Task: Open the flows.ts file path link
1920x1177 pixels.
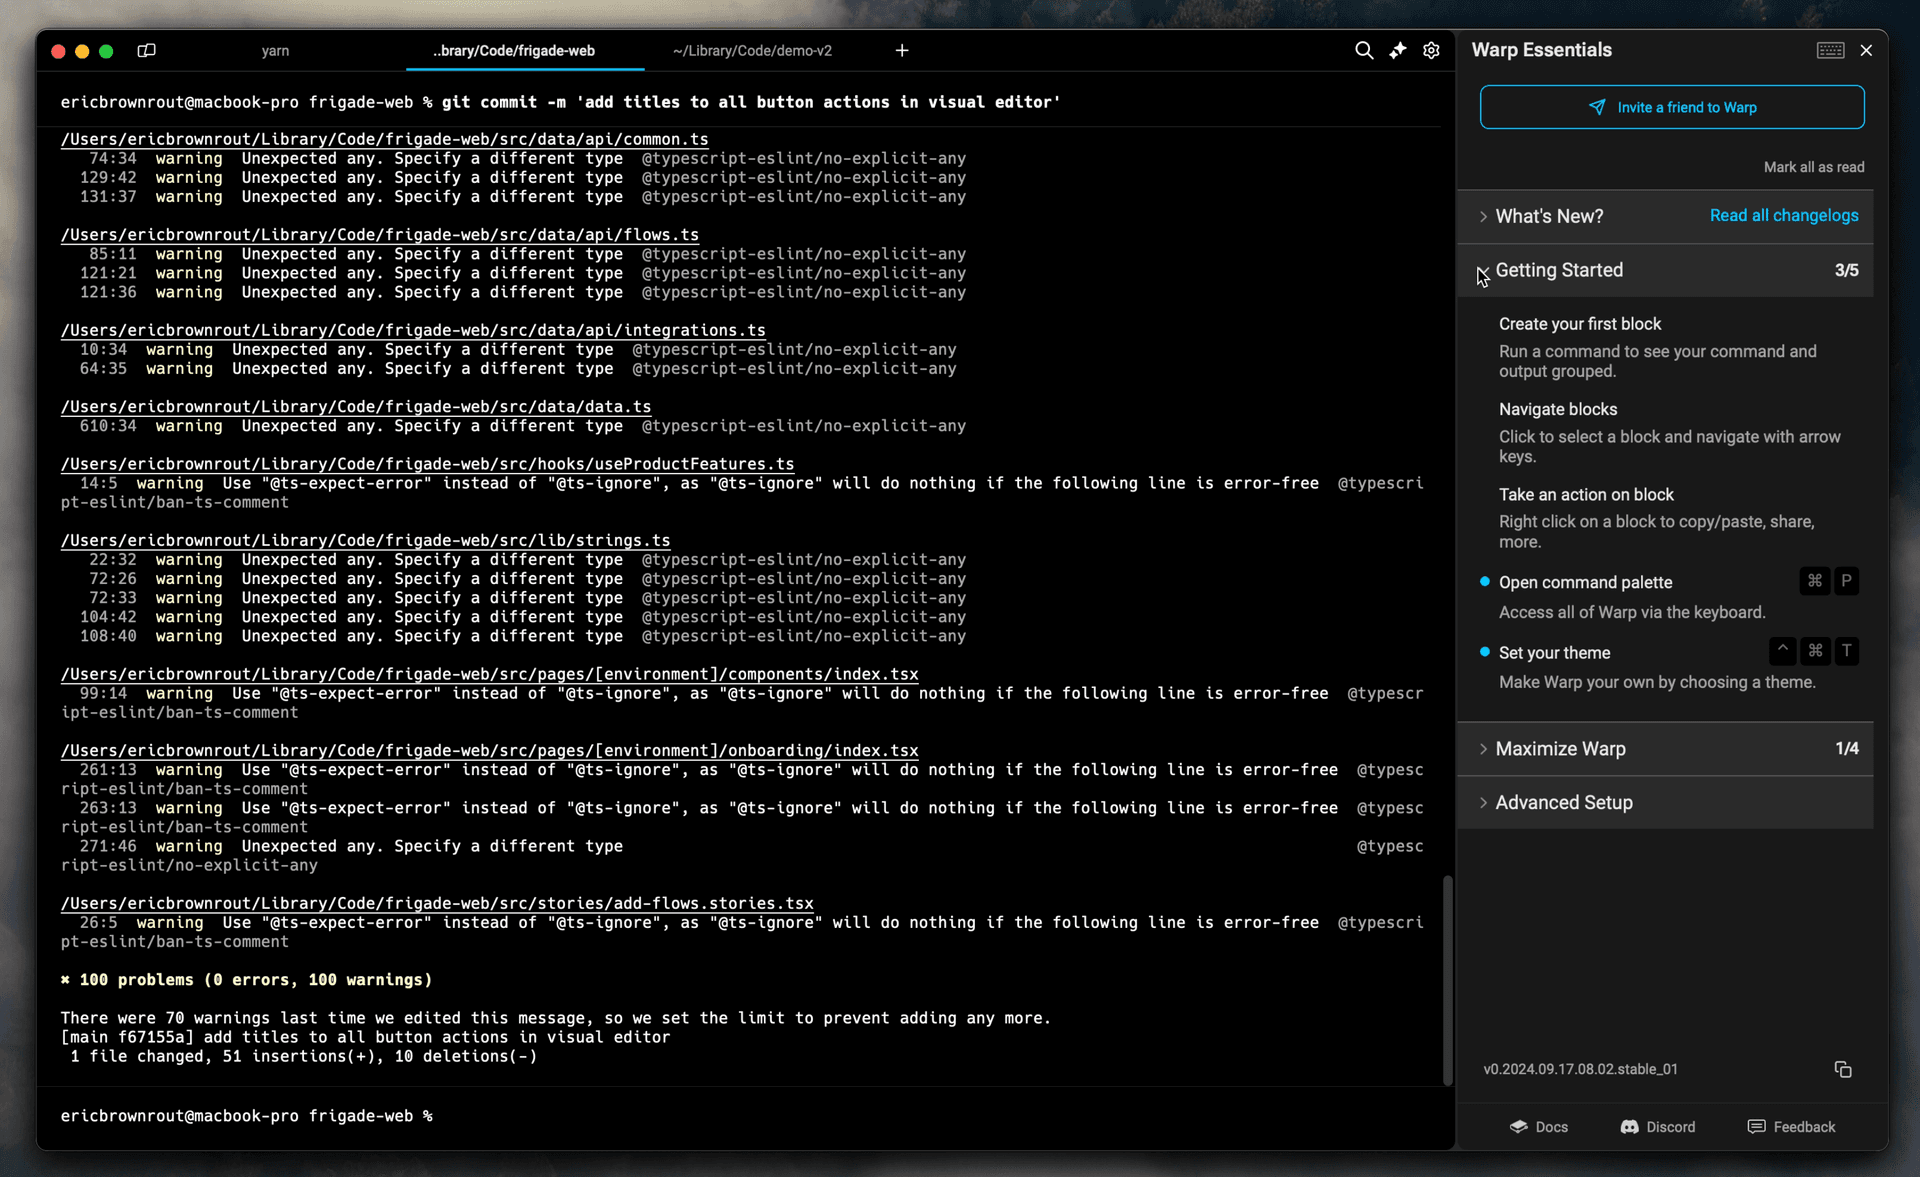Action: click(379, 234)
